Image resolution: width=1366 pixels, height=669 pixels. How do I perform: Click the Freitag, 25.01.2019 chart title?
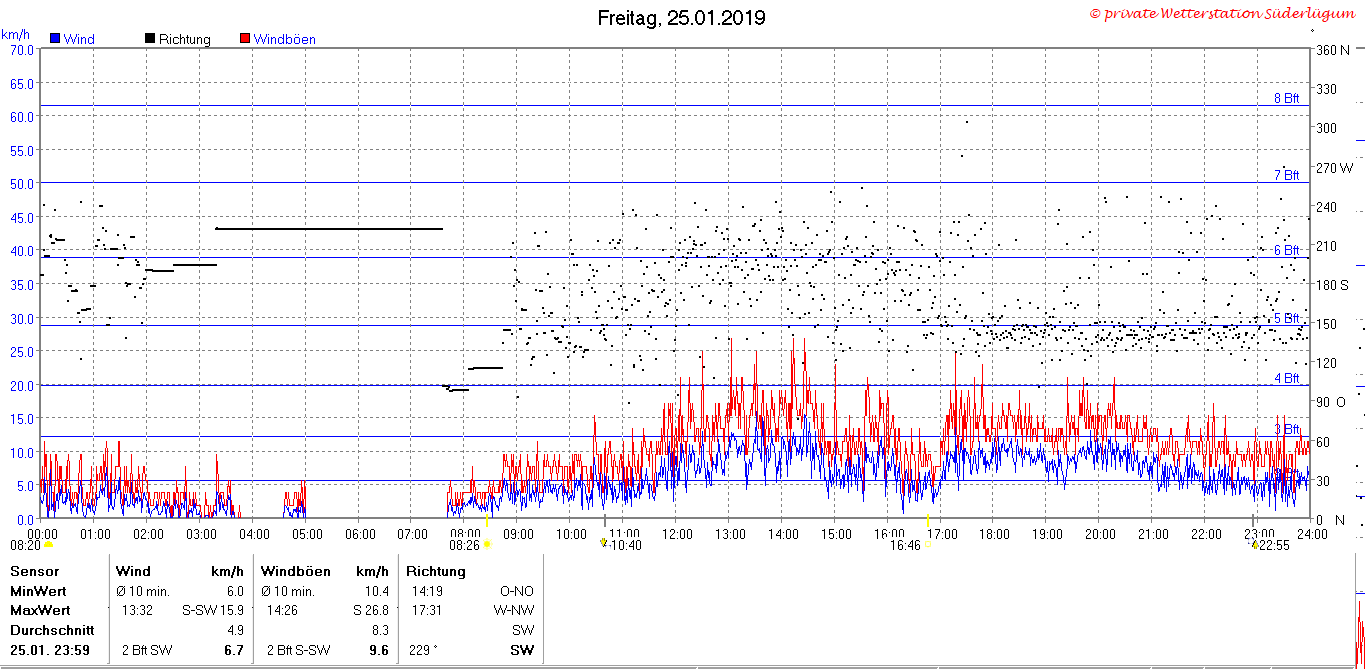click(681, 17)
